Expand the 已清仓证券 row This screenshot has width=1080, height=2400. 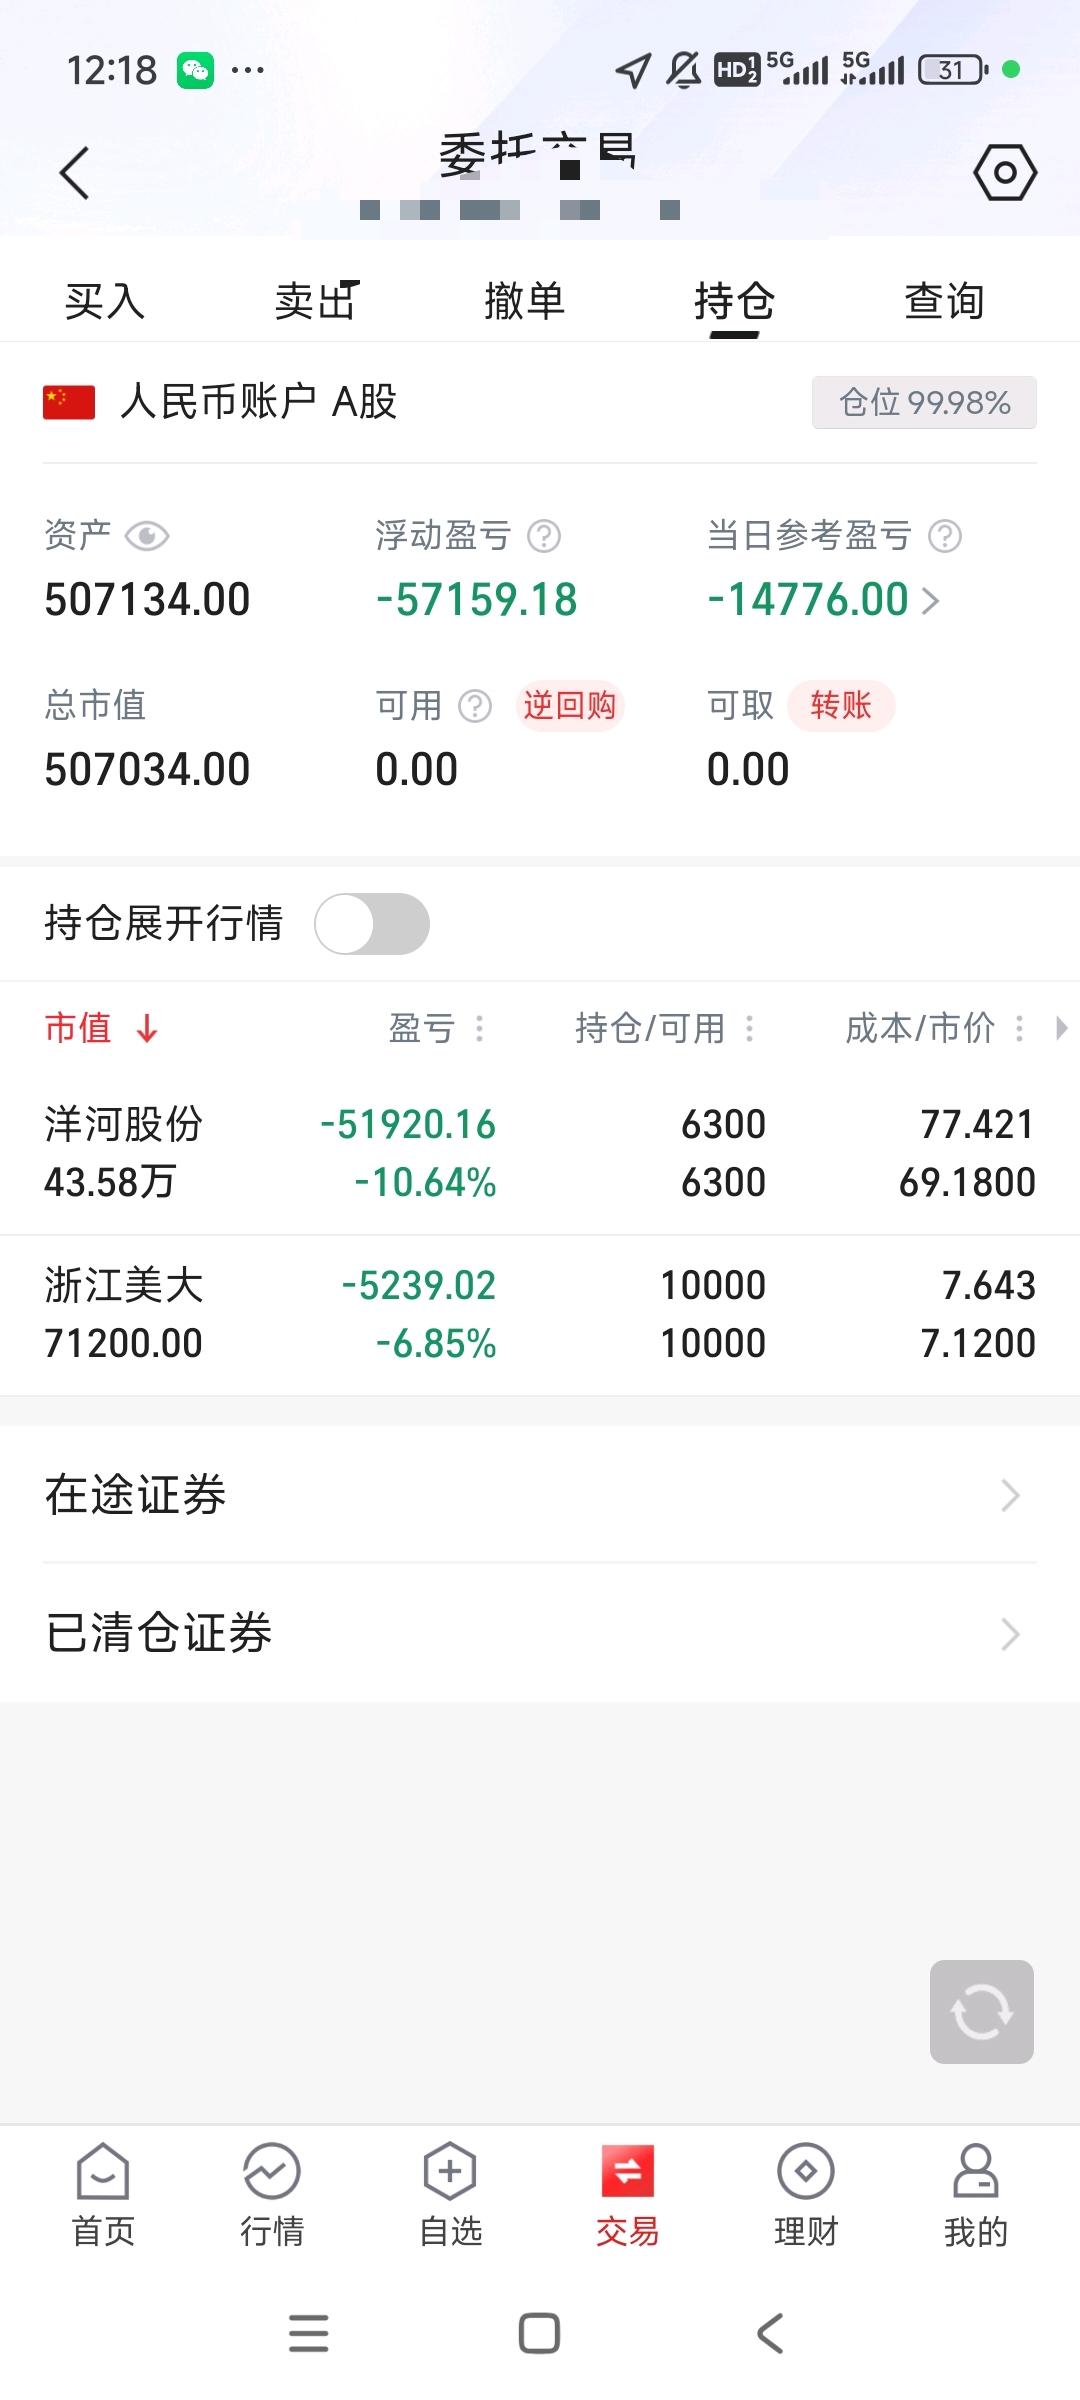pos(540,1633)
